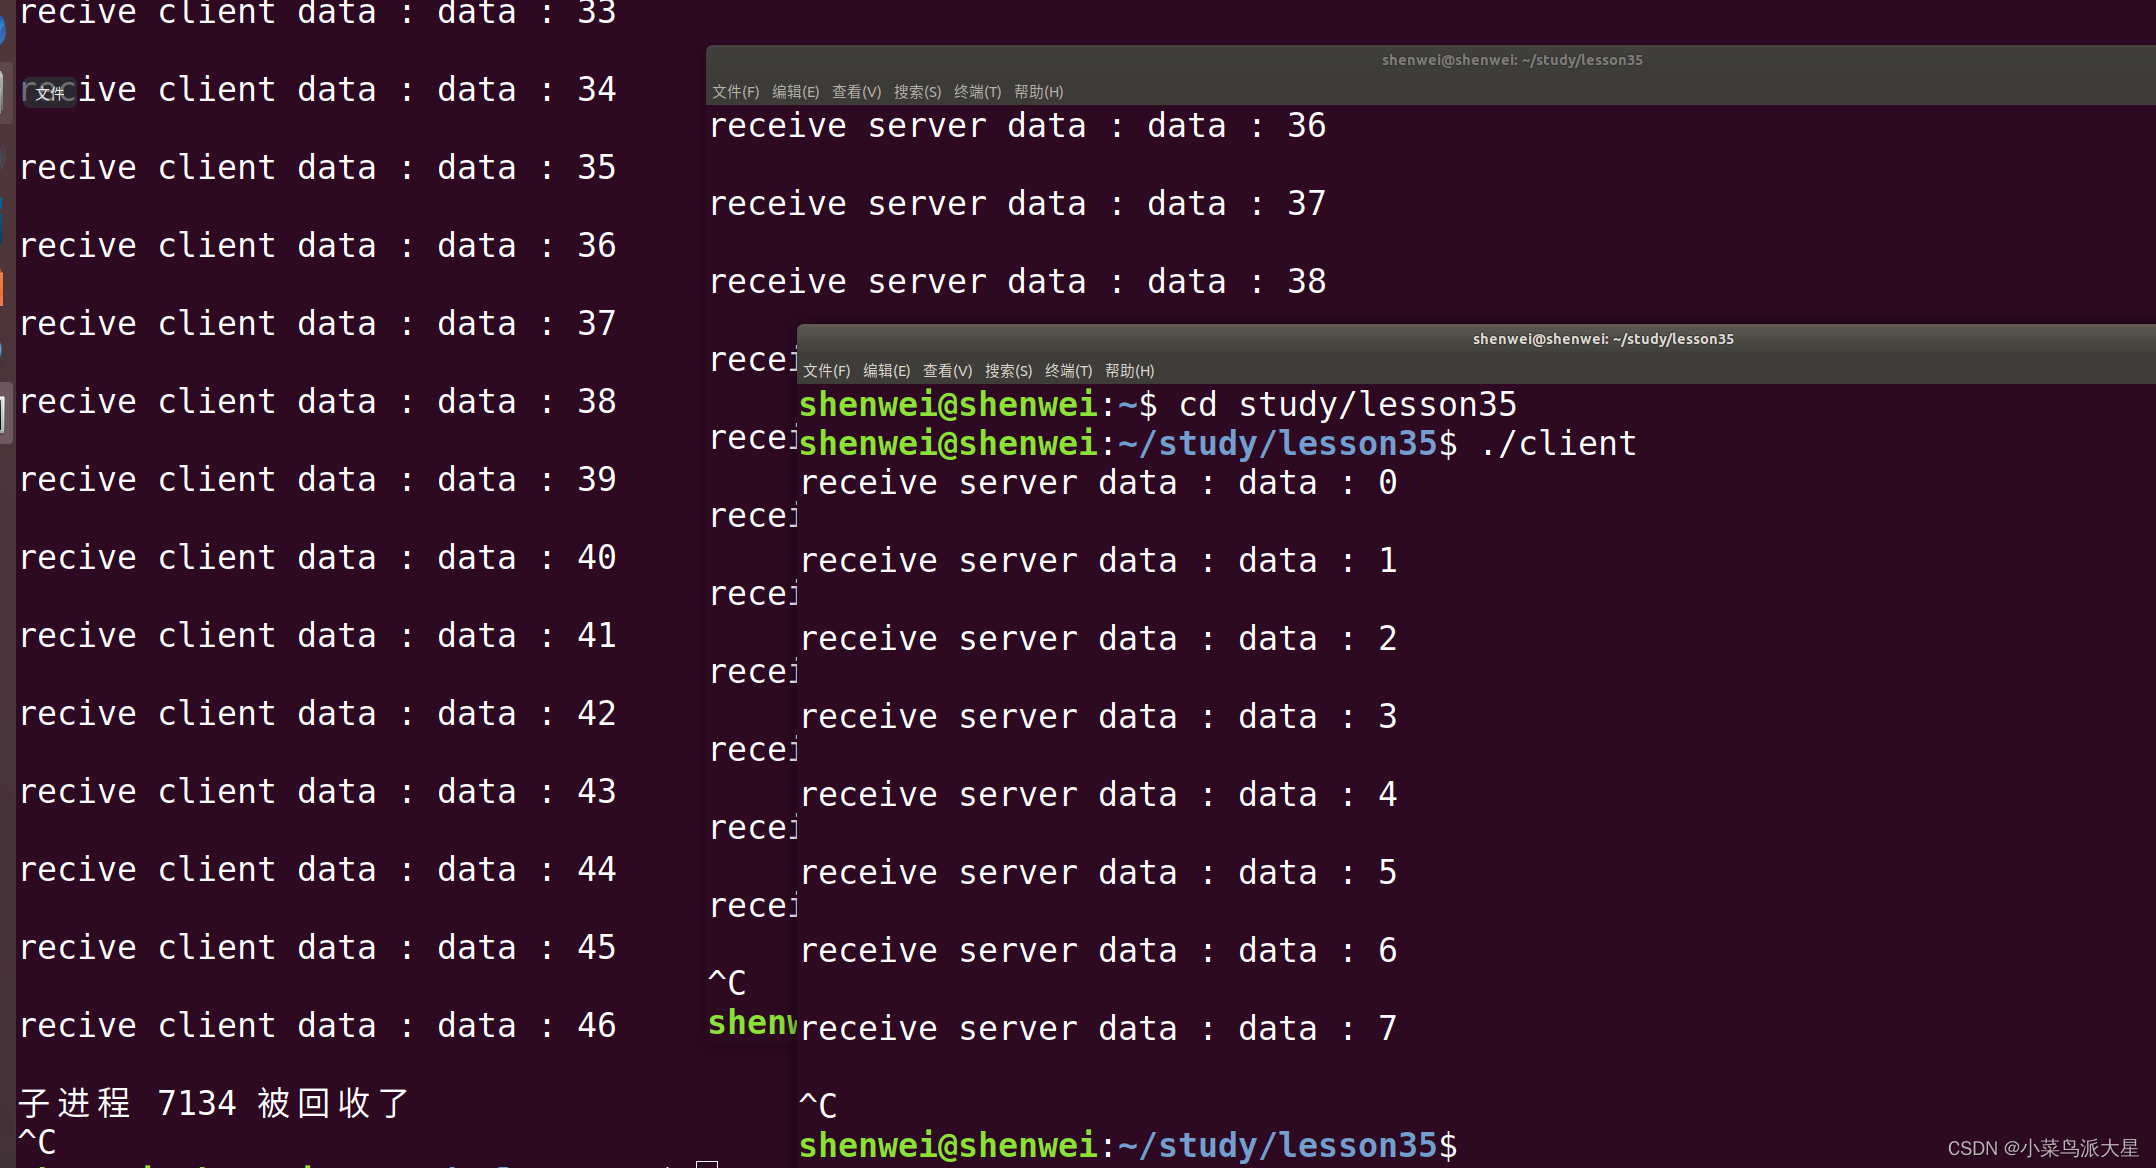The image size is (2156, 1168).
Task: Focus the last prompt line in front terminal
Action: click(x=1127, y=1145)
